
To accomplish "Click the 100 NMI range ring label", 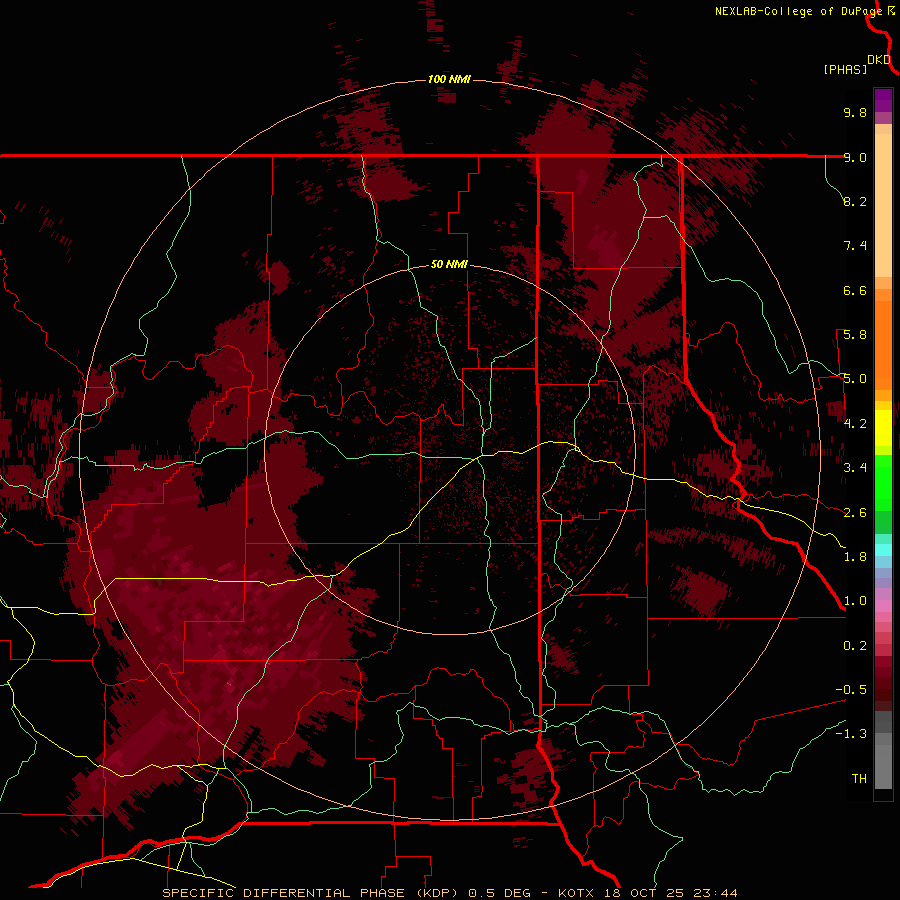I will tap(449, 79).
